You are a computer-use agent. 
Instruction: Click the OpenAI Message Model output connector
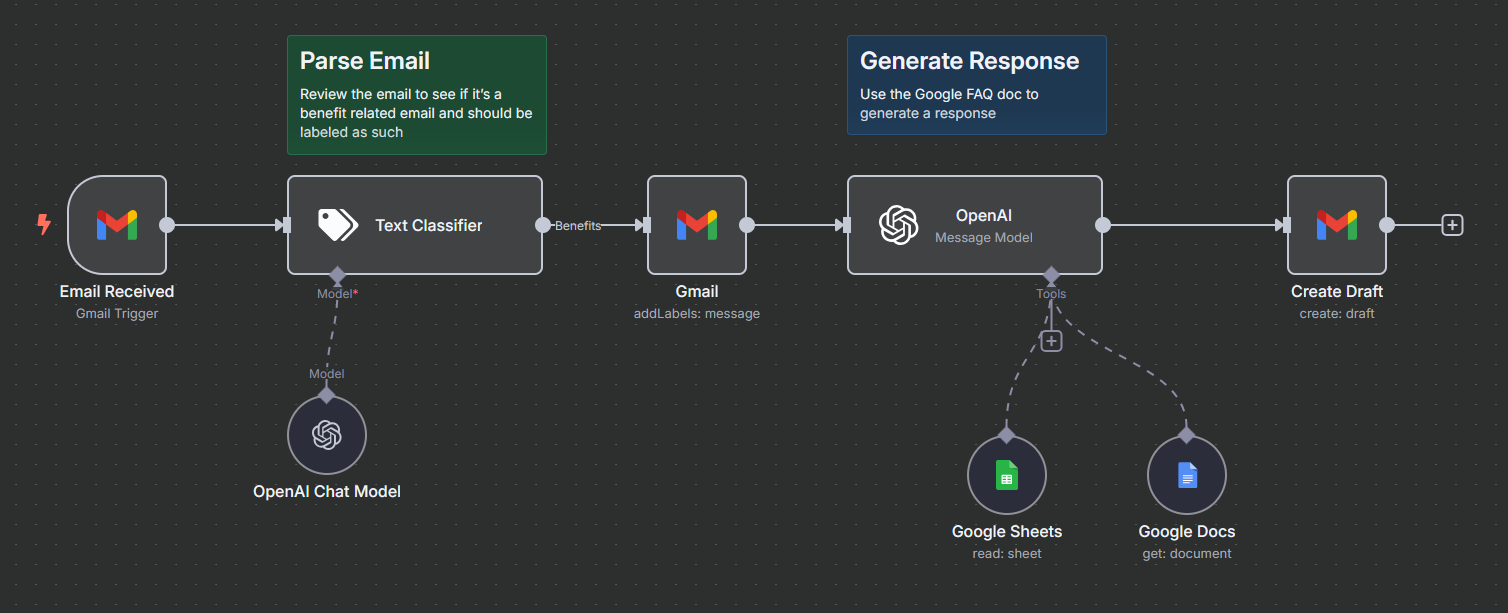(x=1103, y=225)
